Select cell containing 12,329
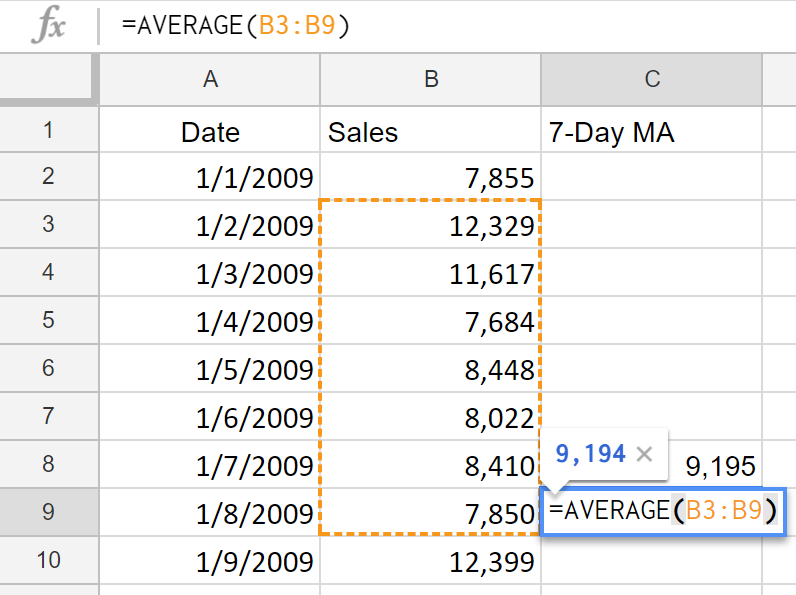This screenshot has width=796, height=595. (x=431, y=226)
